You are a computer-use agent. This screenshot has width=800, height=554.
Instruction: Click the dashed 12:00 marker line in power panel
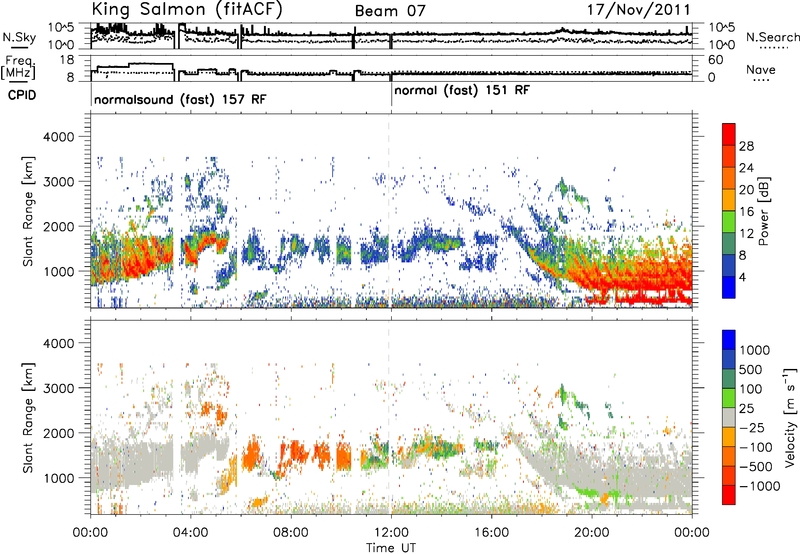(x=389, y=212)
